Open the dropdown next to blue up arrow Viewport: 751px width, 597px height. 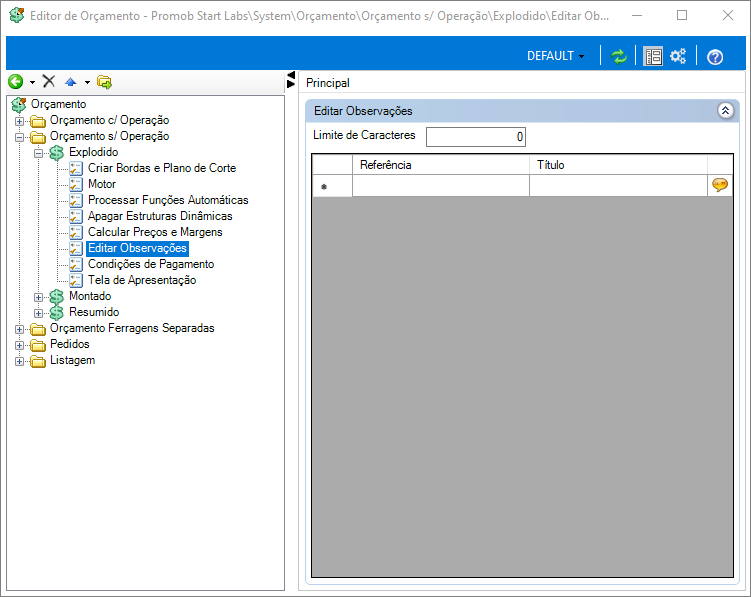coord(87,82)
